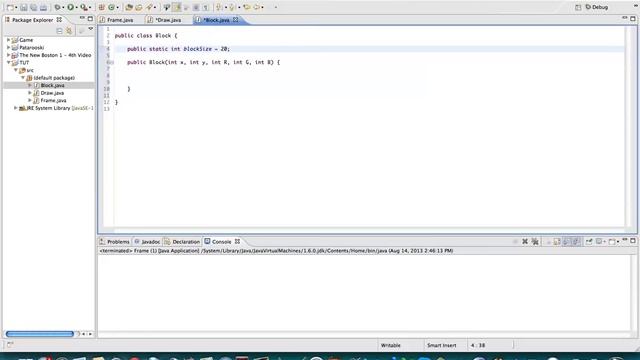This screenshot has height=360, width=640.
Task: Click Remove Launch X in Console toolbar
Action: click(x=525, y=242)
